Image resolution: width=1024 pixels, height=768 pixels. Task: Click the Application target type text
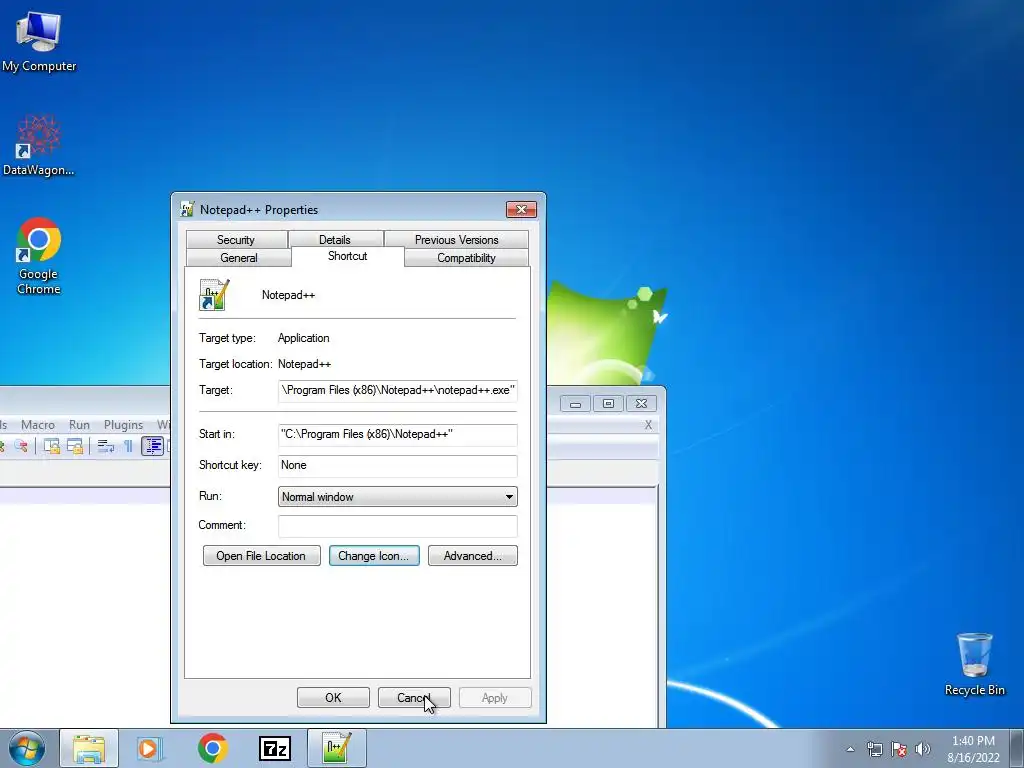point(304,338)
